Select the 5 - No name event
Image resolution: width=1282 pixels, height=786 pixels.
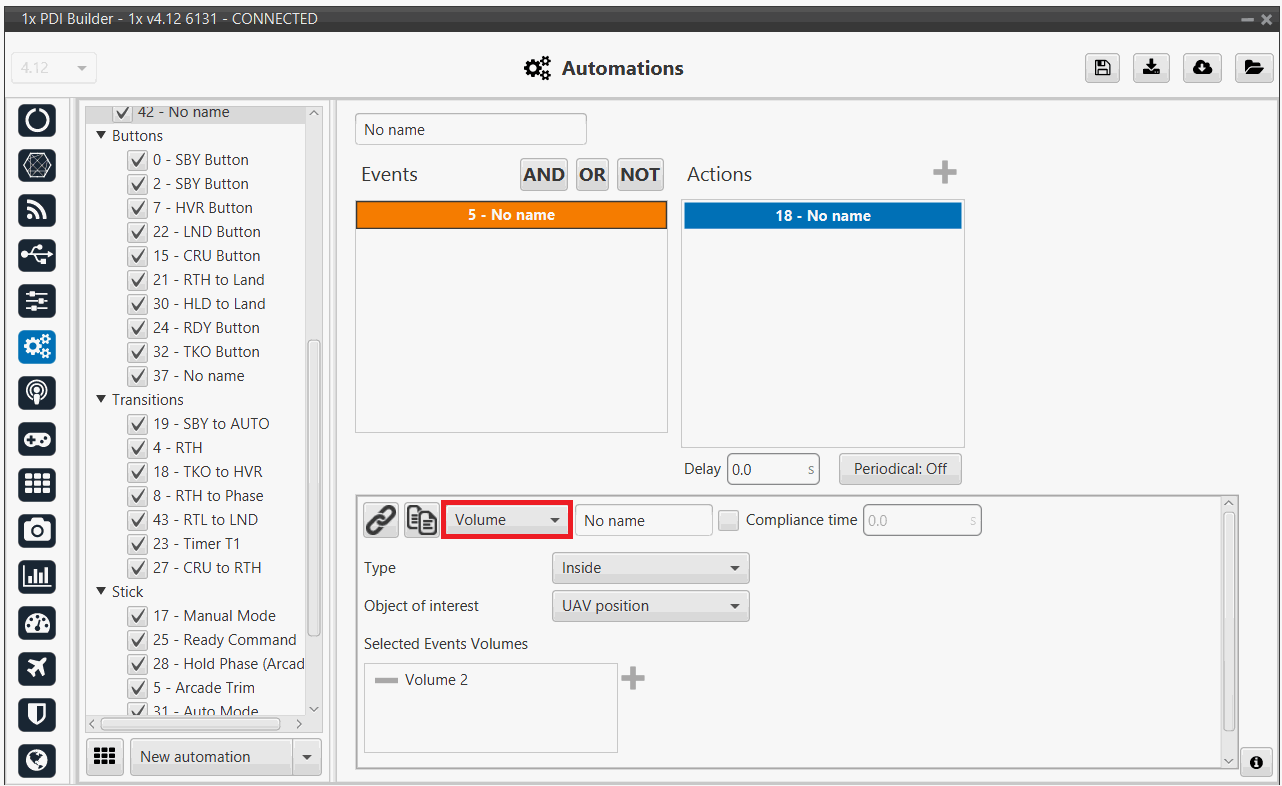511,215
